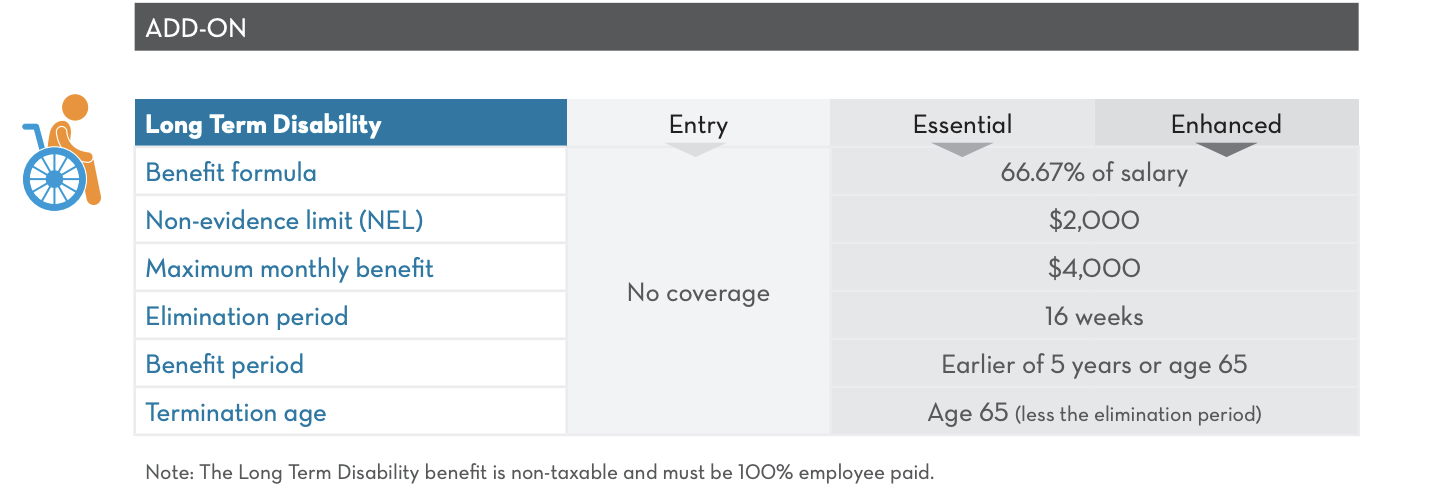Select the Essential plan tab
1454x498 pixels.
tap(962, 125)
